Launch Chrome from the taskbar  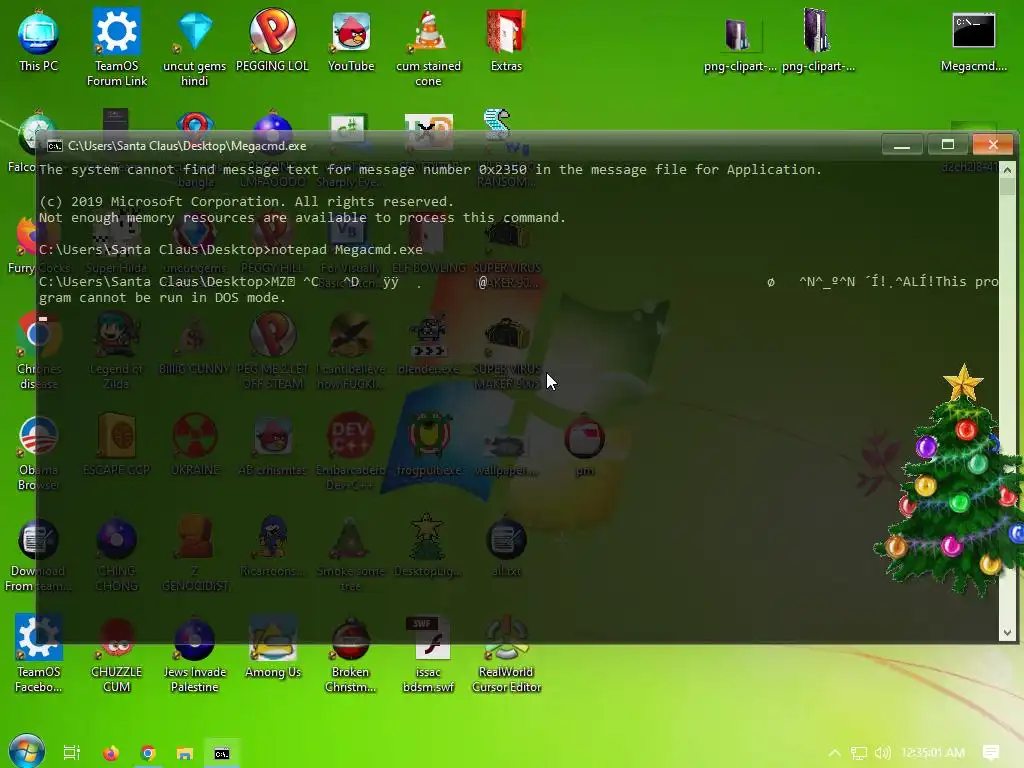pos(148,753)
